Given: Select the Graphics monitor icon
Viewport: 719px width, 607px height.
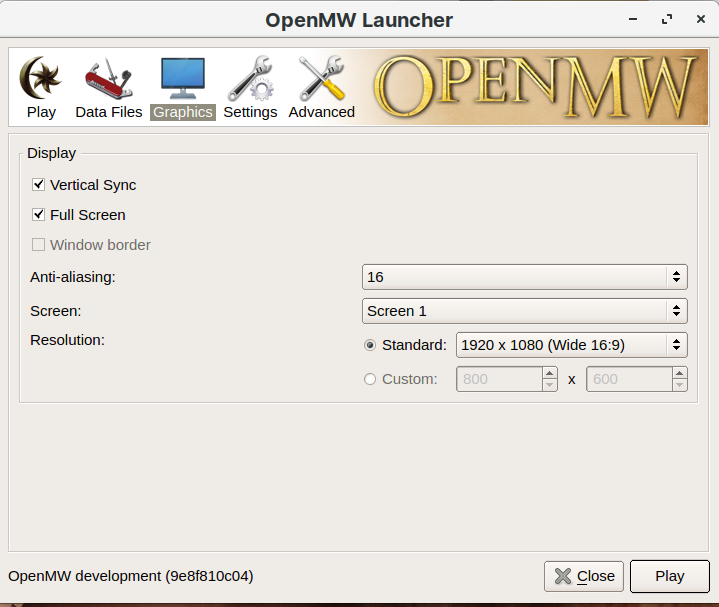Looking at the screenshot, I should point(182,77).
